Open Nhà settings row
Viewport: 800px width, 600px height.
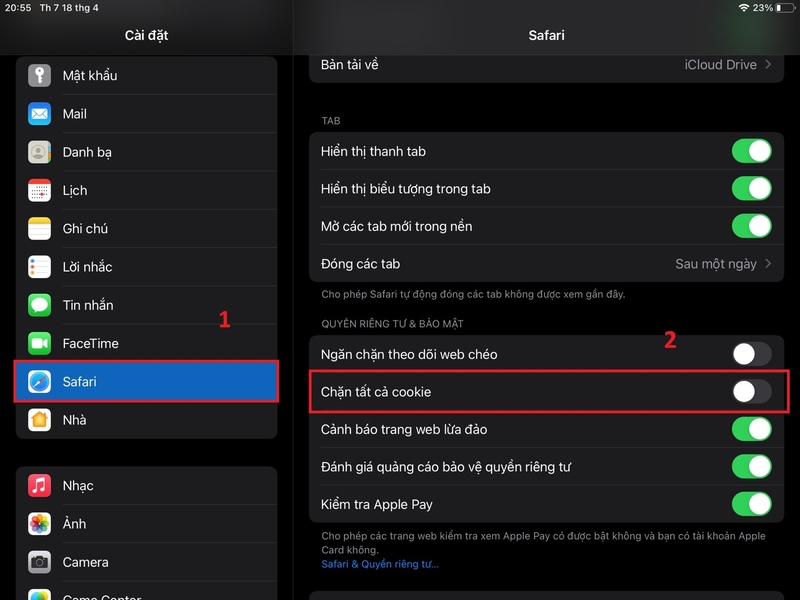(146, 420)
